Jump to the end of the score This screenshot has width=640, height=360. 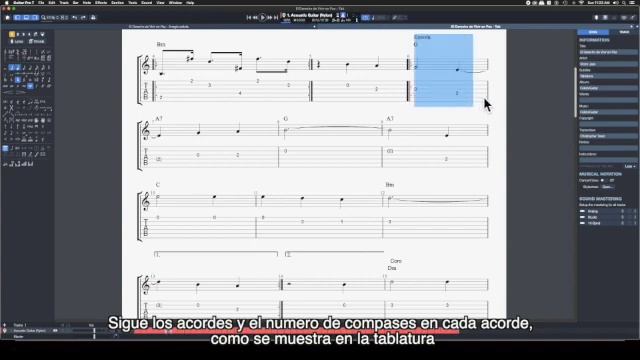click(x=276, y=18)
